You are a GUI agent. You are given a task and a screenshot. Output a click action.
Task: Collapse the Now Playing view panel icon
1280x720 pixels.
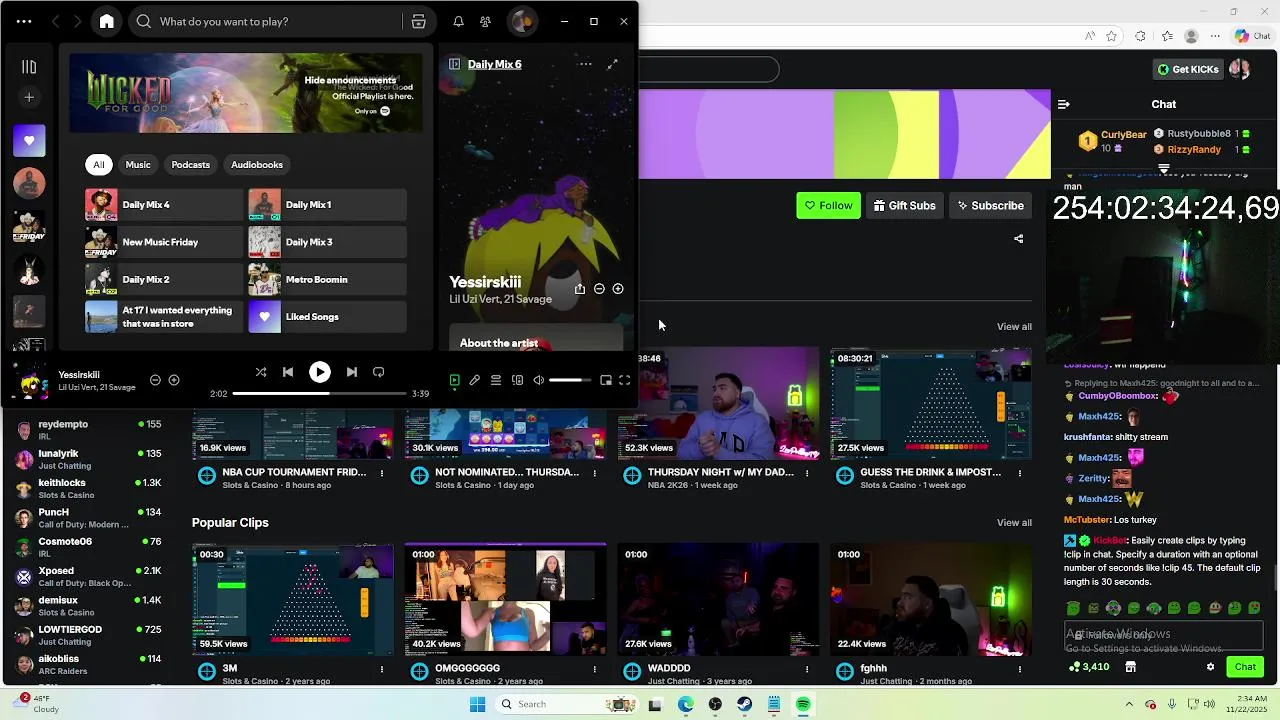pyautogui.click(x=454, y=64)
